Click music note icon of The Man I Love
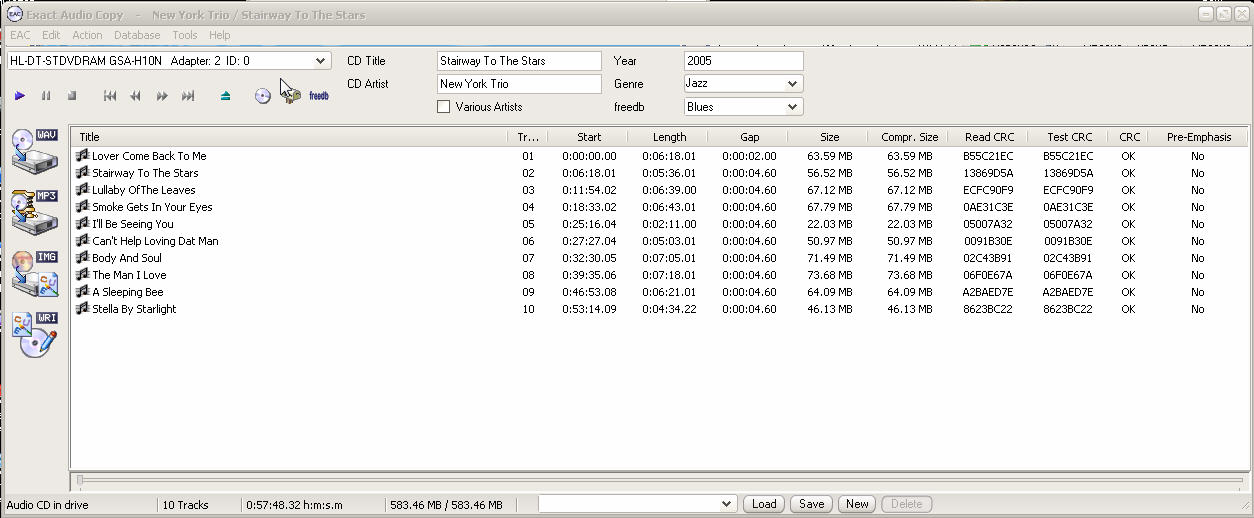The height and width of the screenshot is (518, 1254). click(x=83, y=274)
